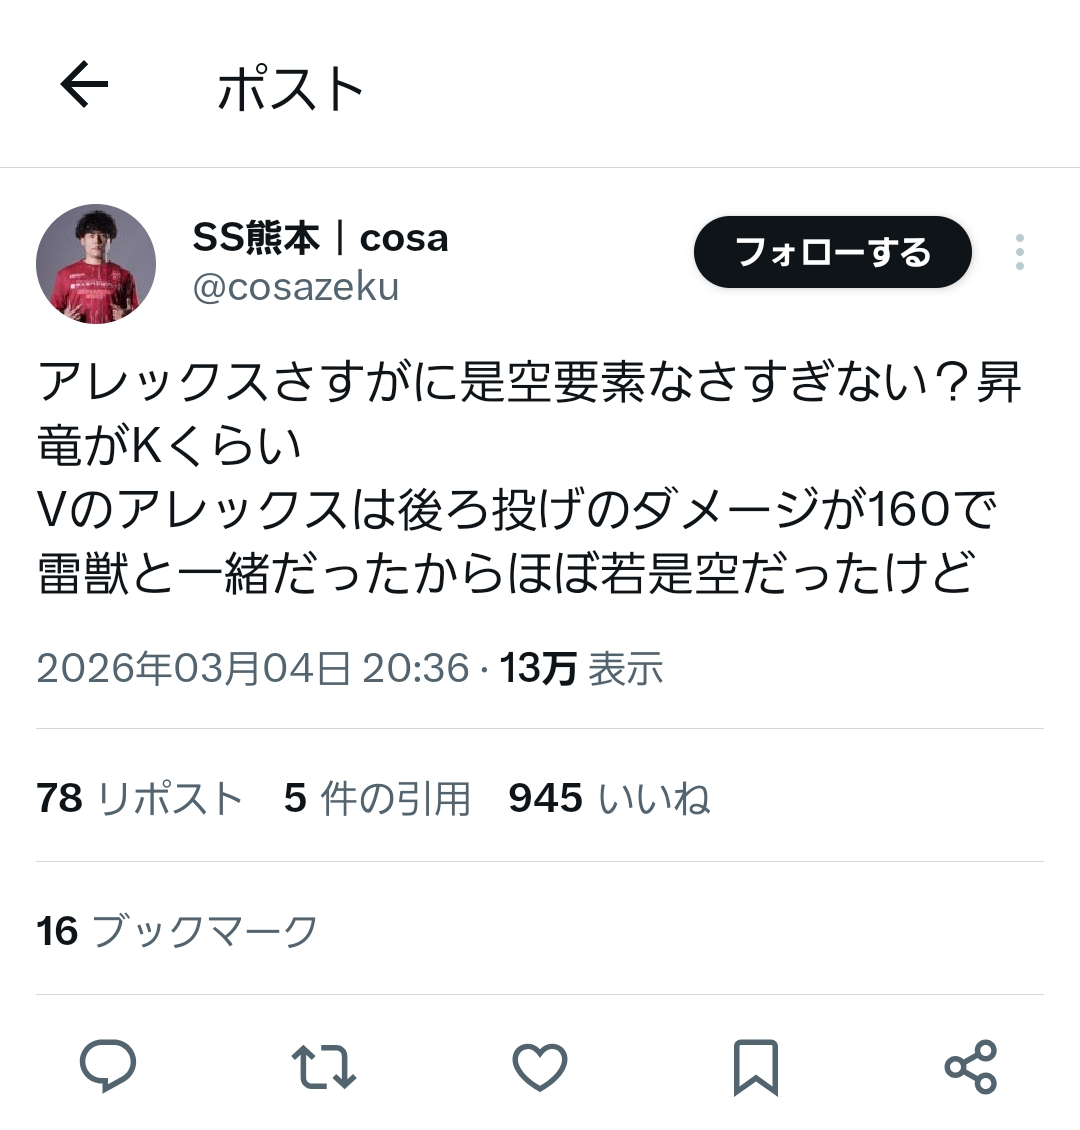1080x1130 pixels.
Task: Open the SS熊本 | cosa display name
Action: (321, 238)
